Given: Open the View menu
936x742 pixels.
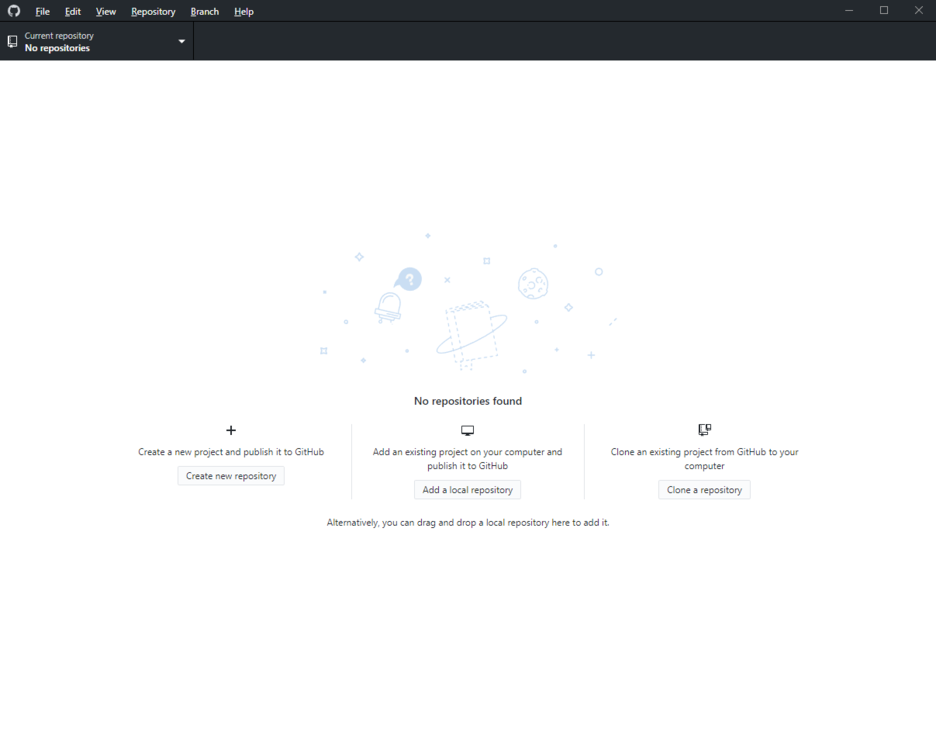Looking at the screenshot, I should [x=105, y=11].
